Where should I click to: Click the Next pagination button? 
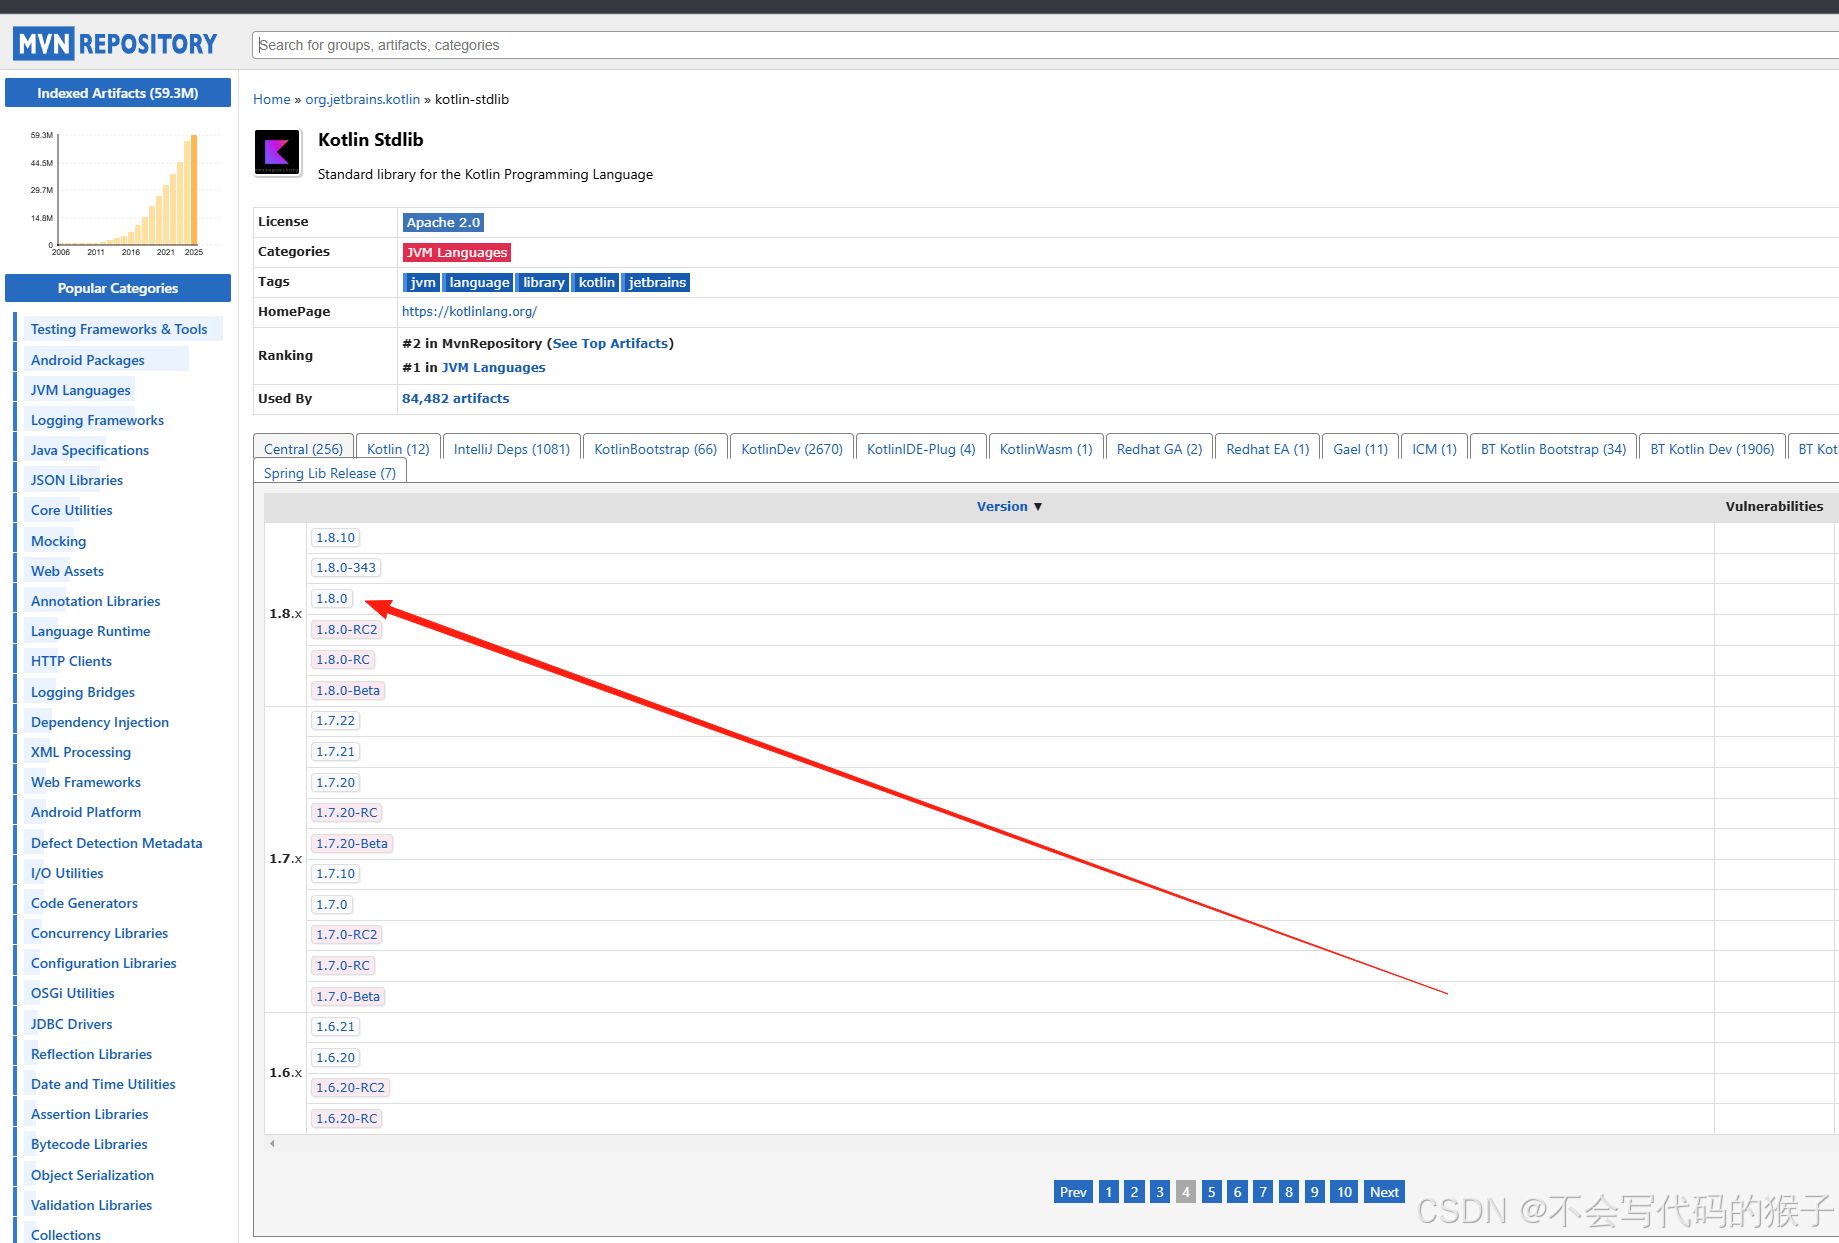(1384, 1192)
